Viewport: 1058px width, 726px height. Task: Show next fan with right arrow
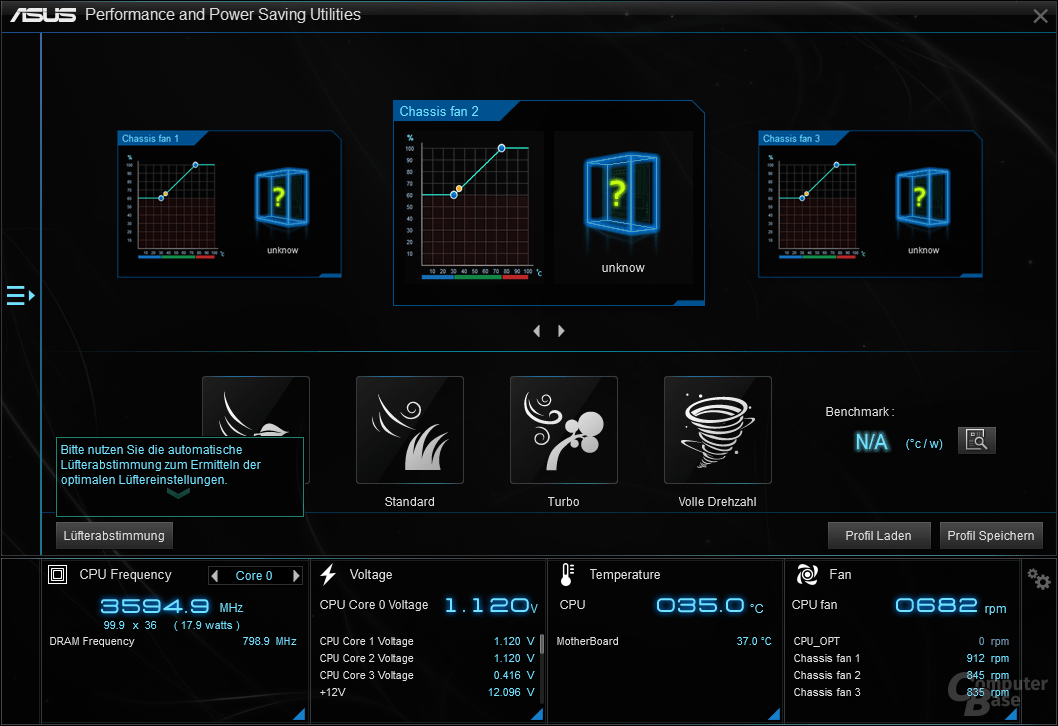561,331
